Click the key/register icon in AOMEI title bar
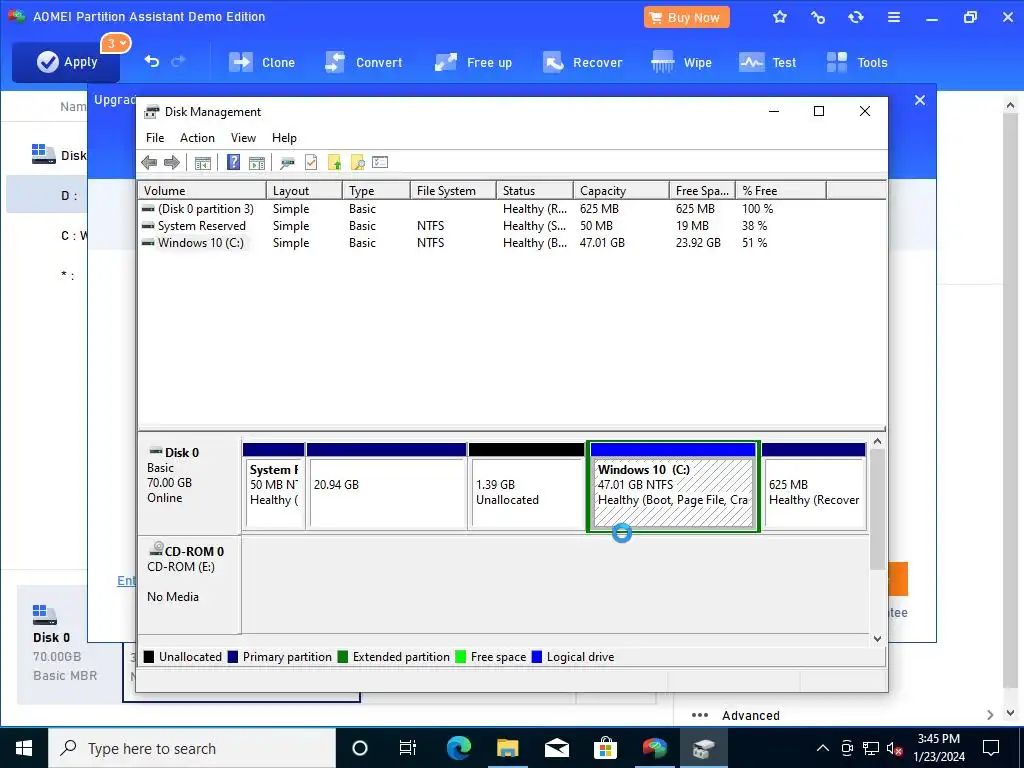This screenshot has width=1024, height=768. point(818,18)
